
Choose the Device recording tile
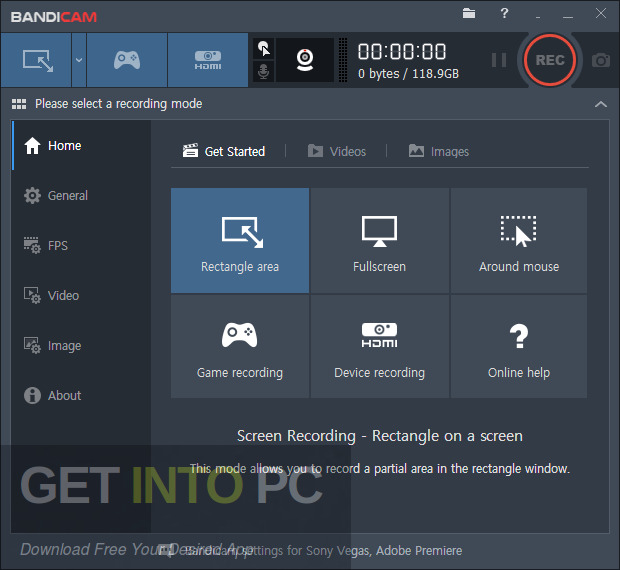380,346
